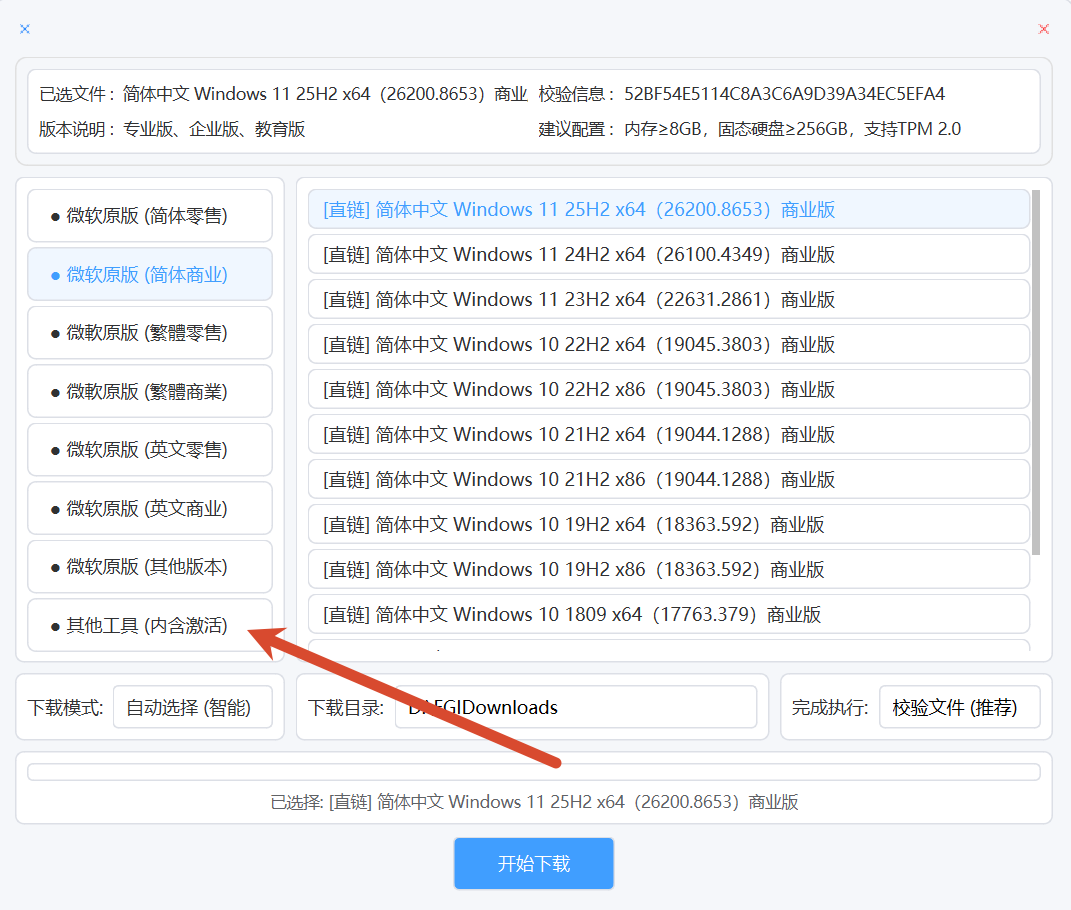Screen dimensions: 1071x910
Task: Click the 开始下载 button
Action: pyautogui.click(x=533, y=864)
